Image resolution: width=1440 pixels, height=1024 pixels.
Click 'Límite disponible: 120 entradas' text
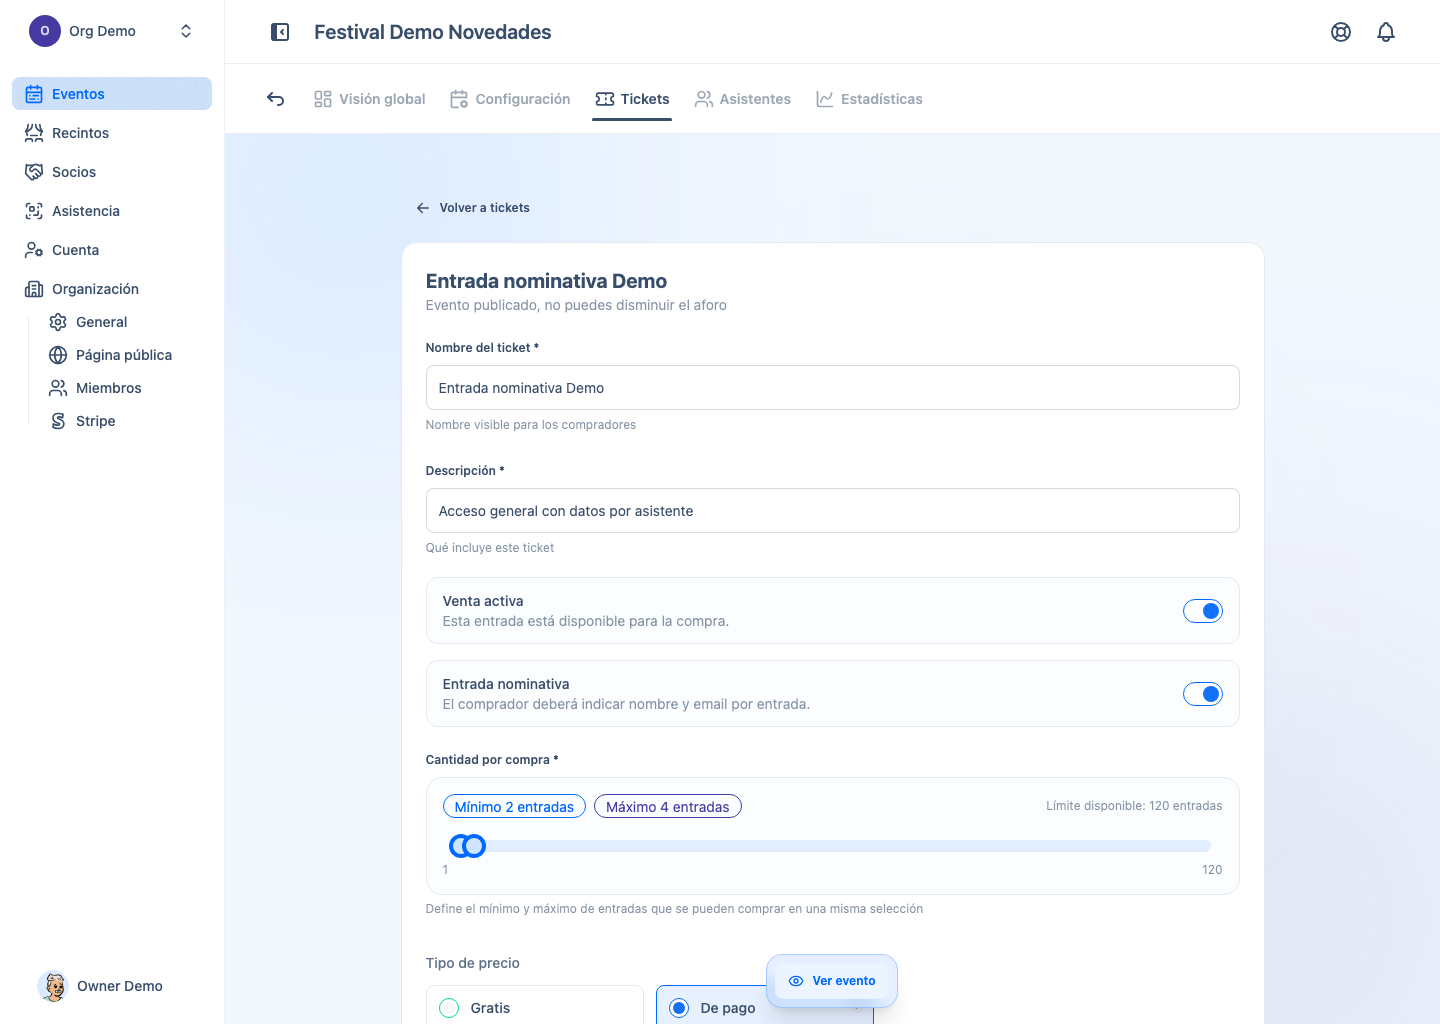click(1134, 806)
